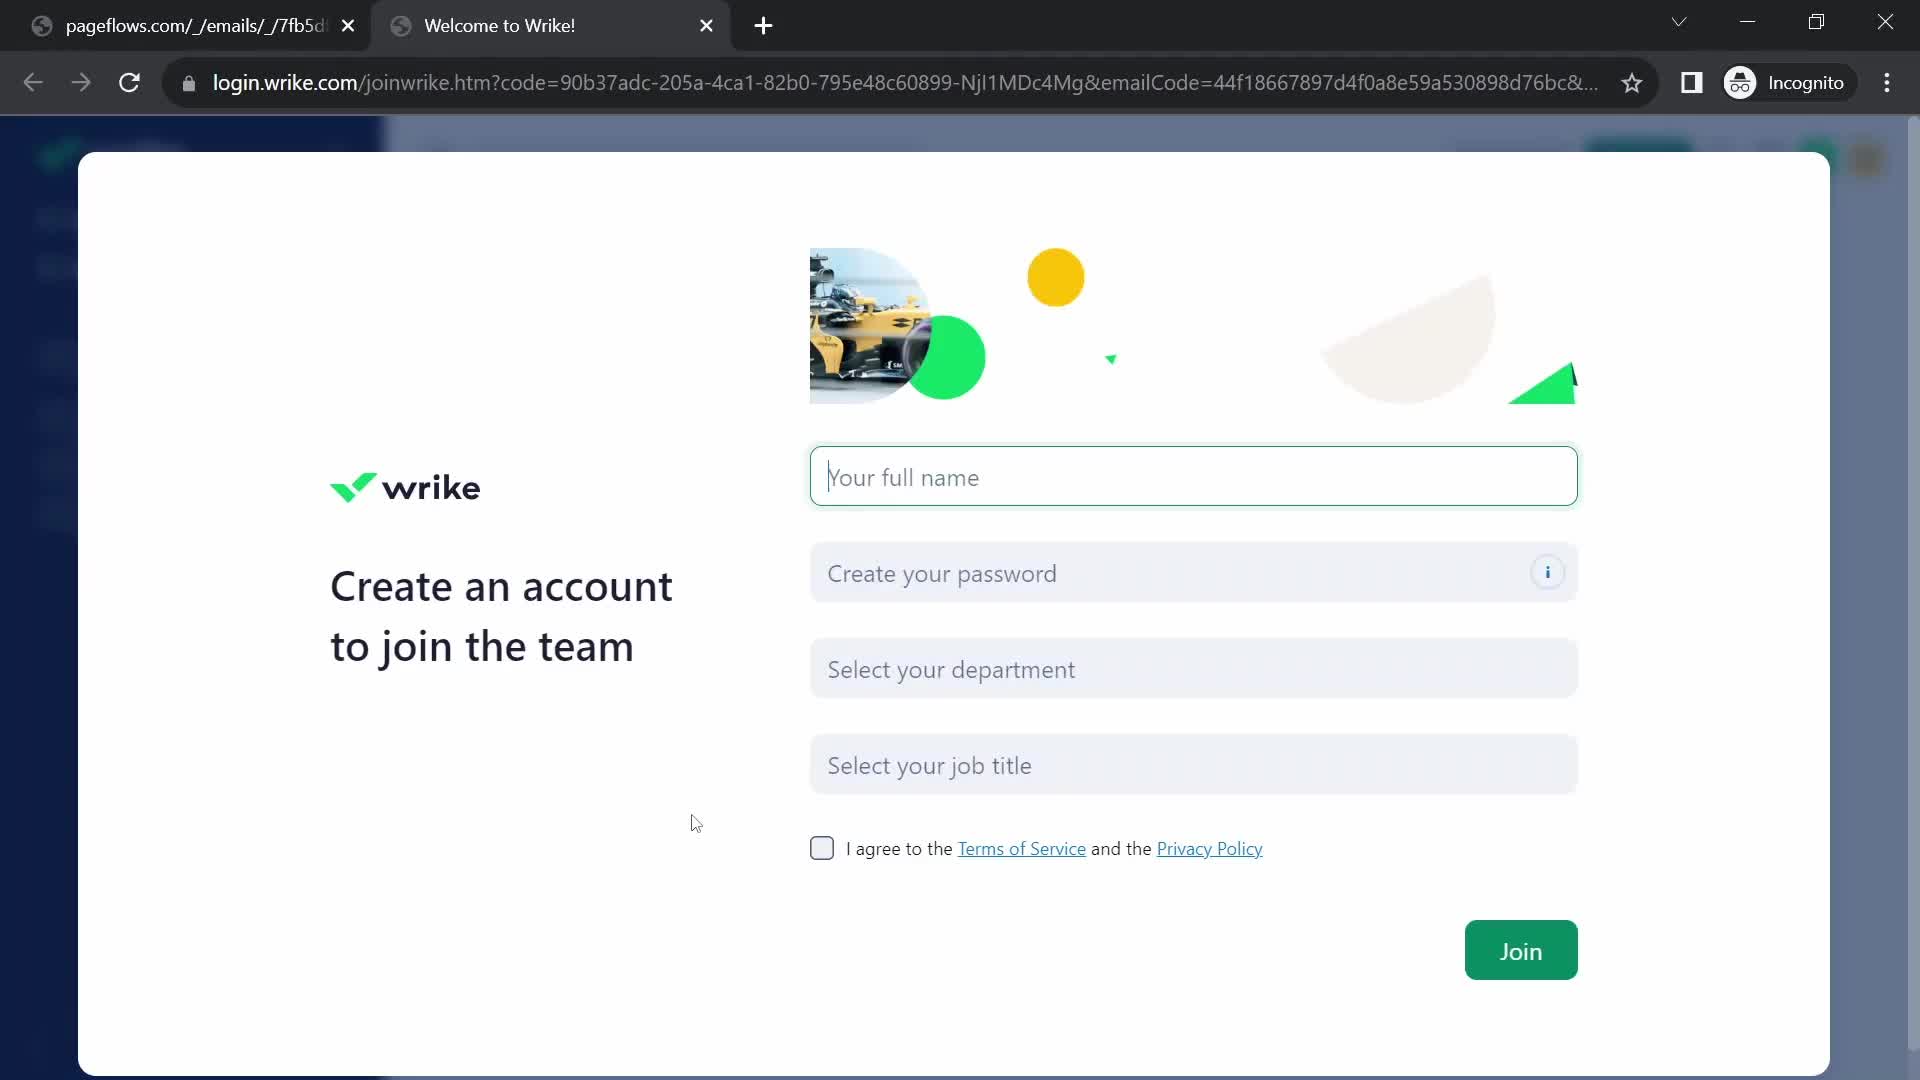The width and height of the screenshot is (1920, 1080).
Task: Switch to the pageflows.com tab
Action: coord(185,26)
